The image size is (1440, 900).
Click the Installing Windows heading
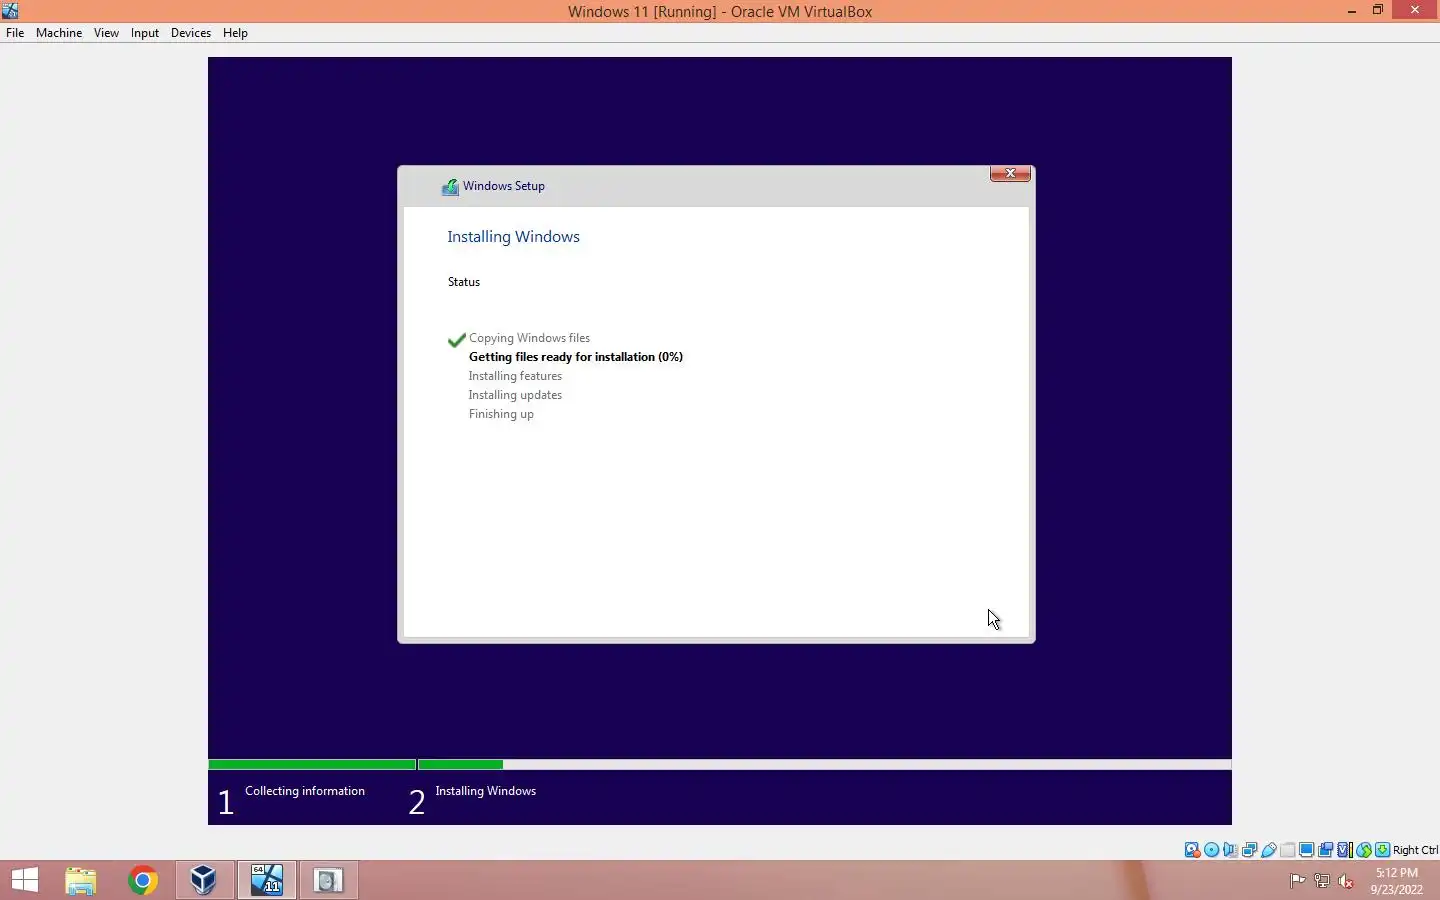[x=514, y=237]
